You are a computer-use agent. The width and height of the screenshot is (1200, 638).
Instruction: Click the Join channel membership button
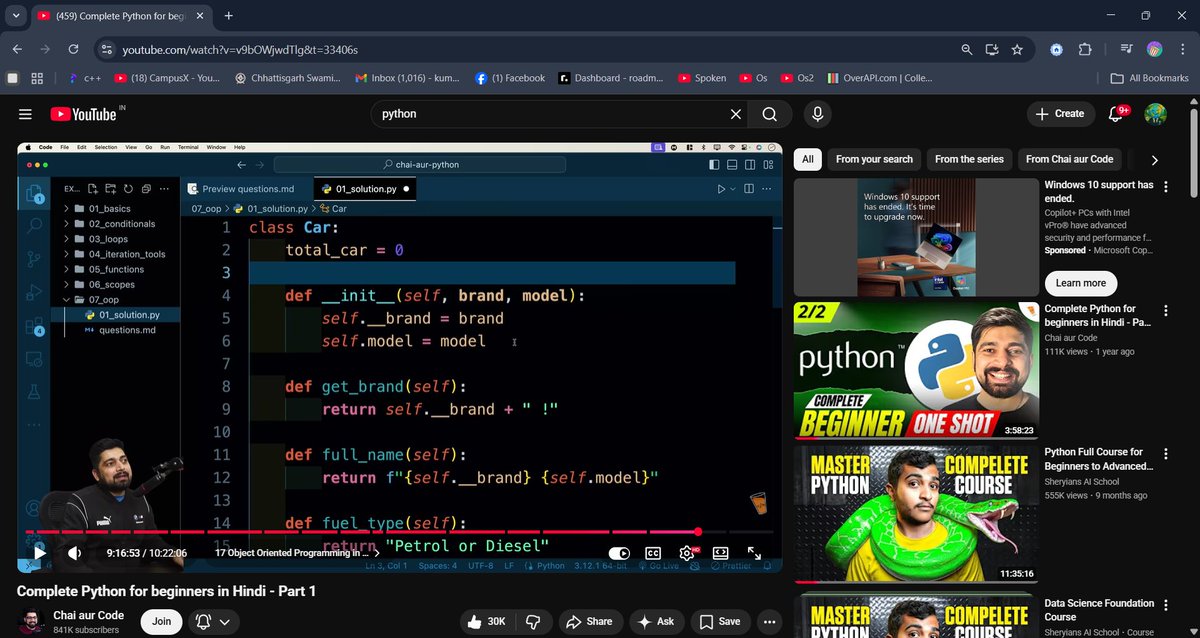161,621
